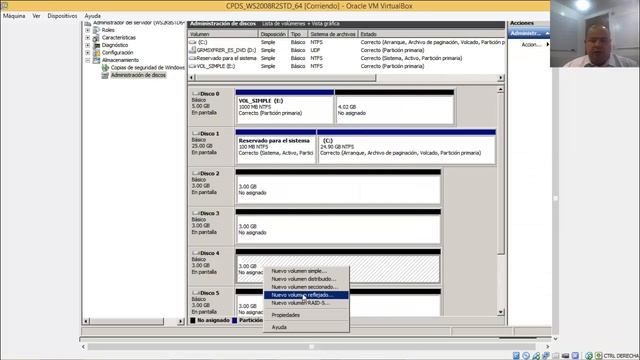
Task: Choose Nuevo volumen distribuido from context menu
Action: [306, 279]
